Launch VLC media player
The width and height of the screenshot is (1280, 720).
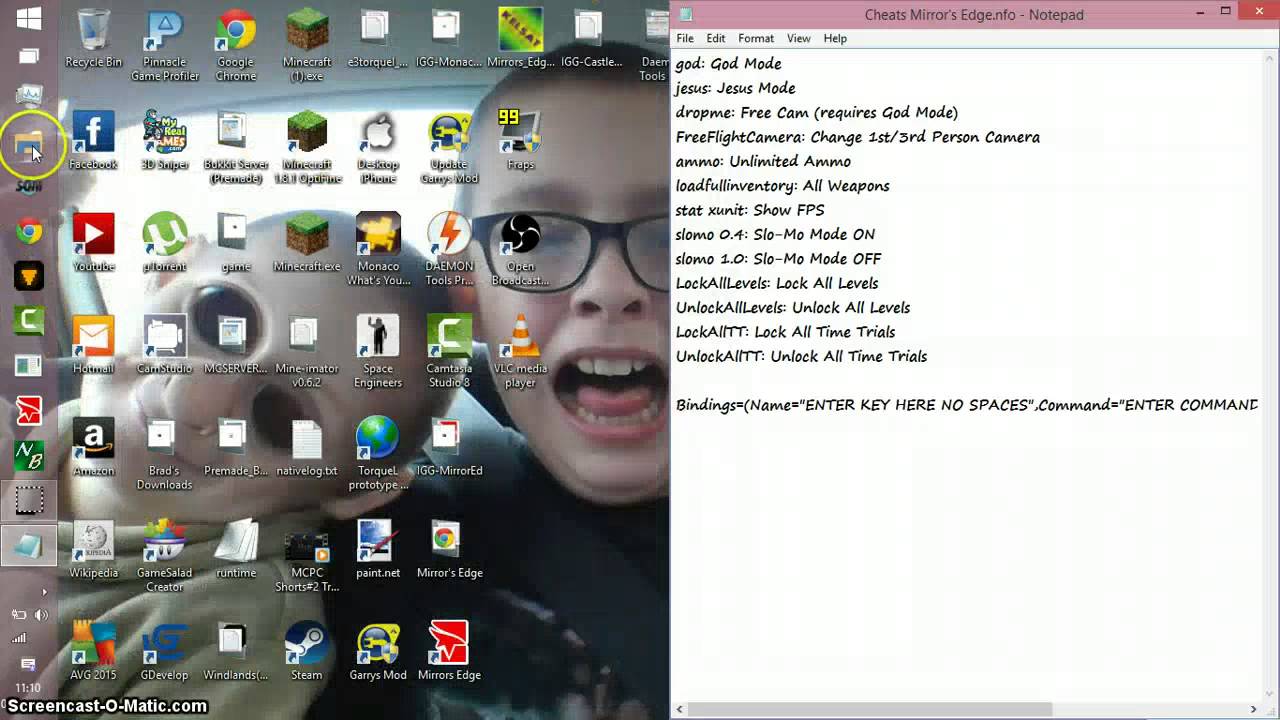pyautogui.click(x=520, y=351)
